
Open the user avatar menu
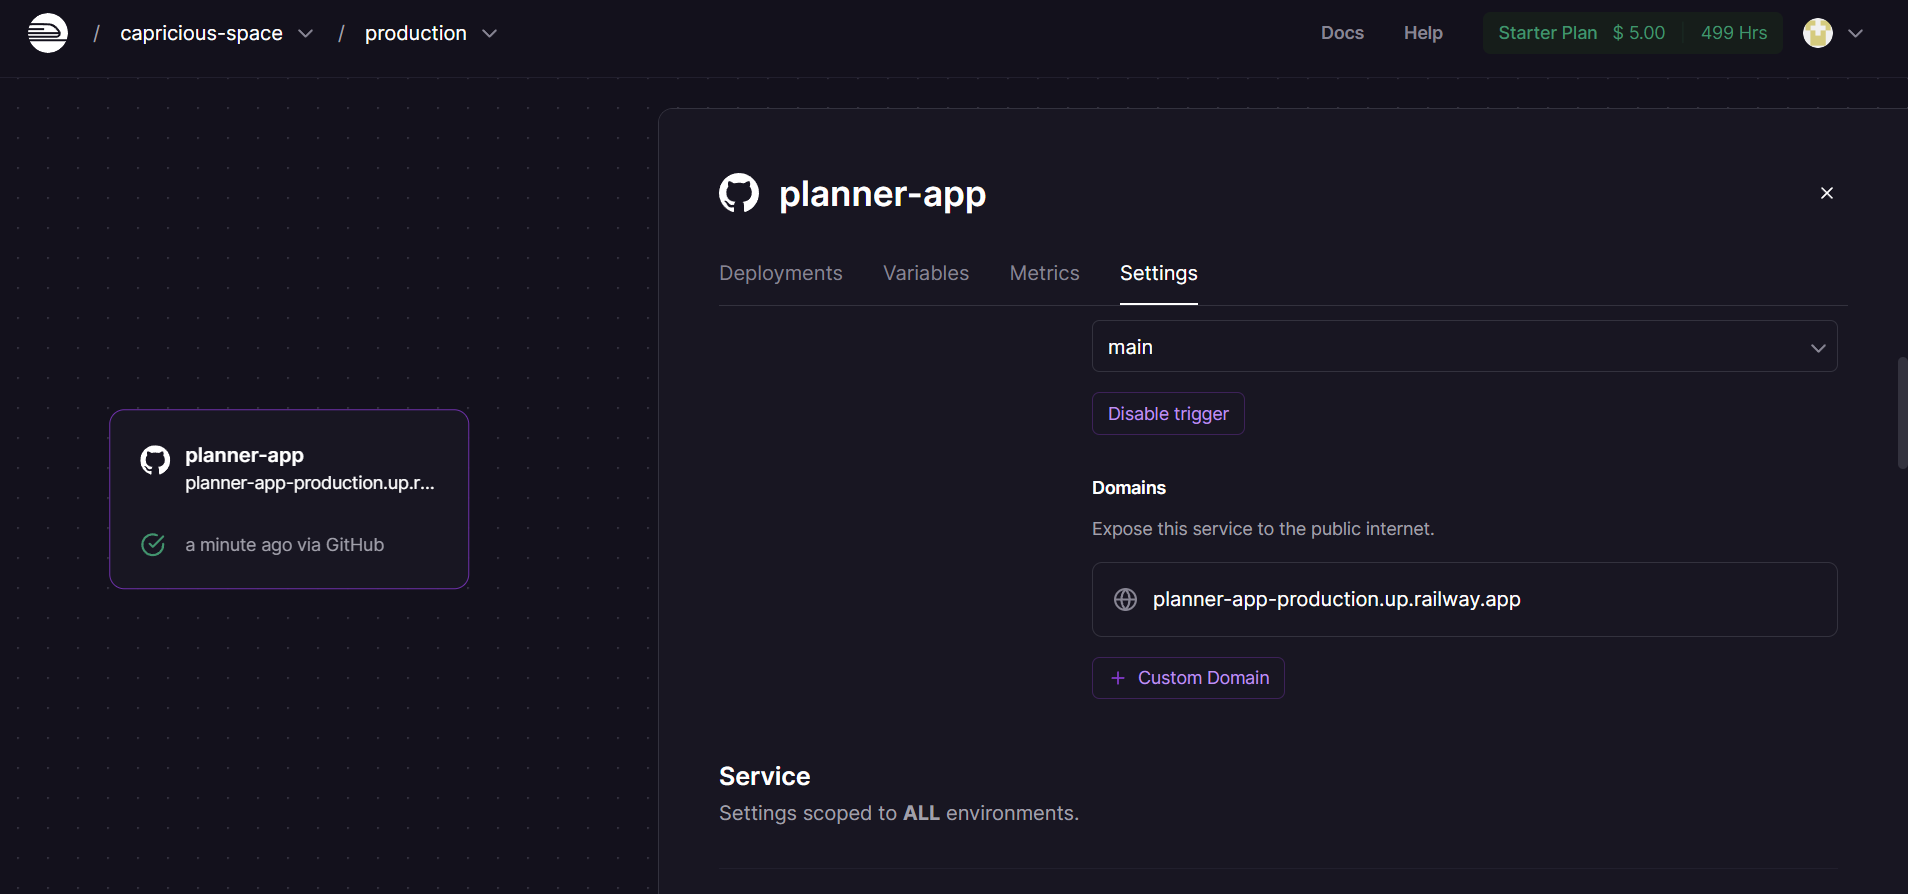[x=1817, y=33]
